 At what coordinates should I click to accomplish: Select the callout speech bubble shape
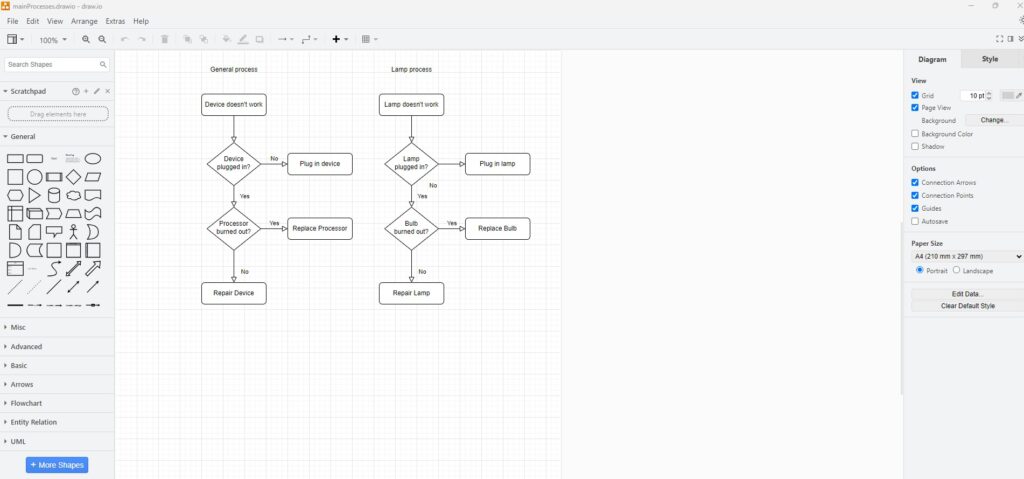coord(54,232)
